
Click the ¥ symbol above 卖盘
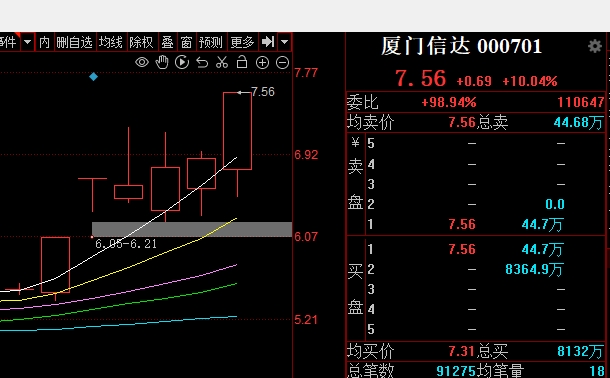pos(355,143)
